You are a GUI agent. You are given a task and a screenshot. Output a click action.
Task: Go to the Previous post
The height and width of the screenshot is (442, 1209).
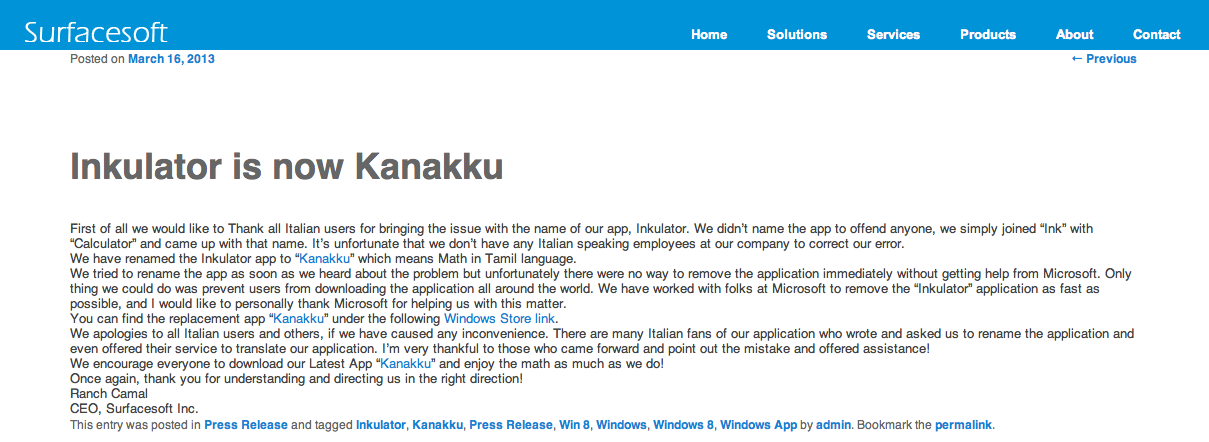(x=1104, y=59)
